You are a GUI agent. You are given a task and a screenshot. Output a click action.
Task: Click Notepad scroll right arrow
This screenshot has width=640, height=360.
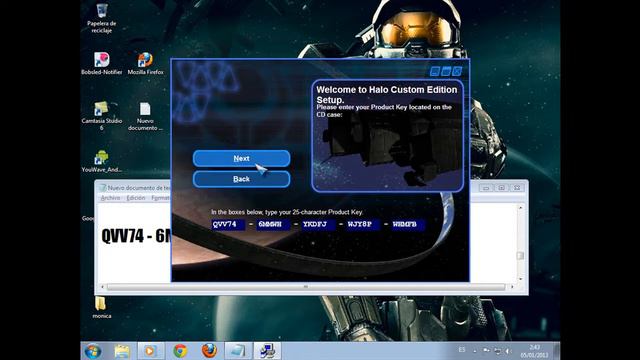tap(512, 287)
